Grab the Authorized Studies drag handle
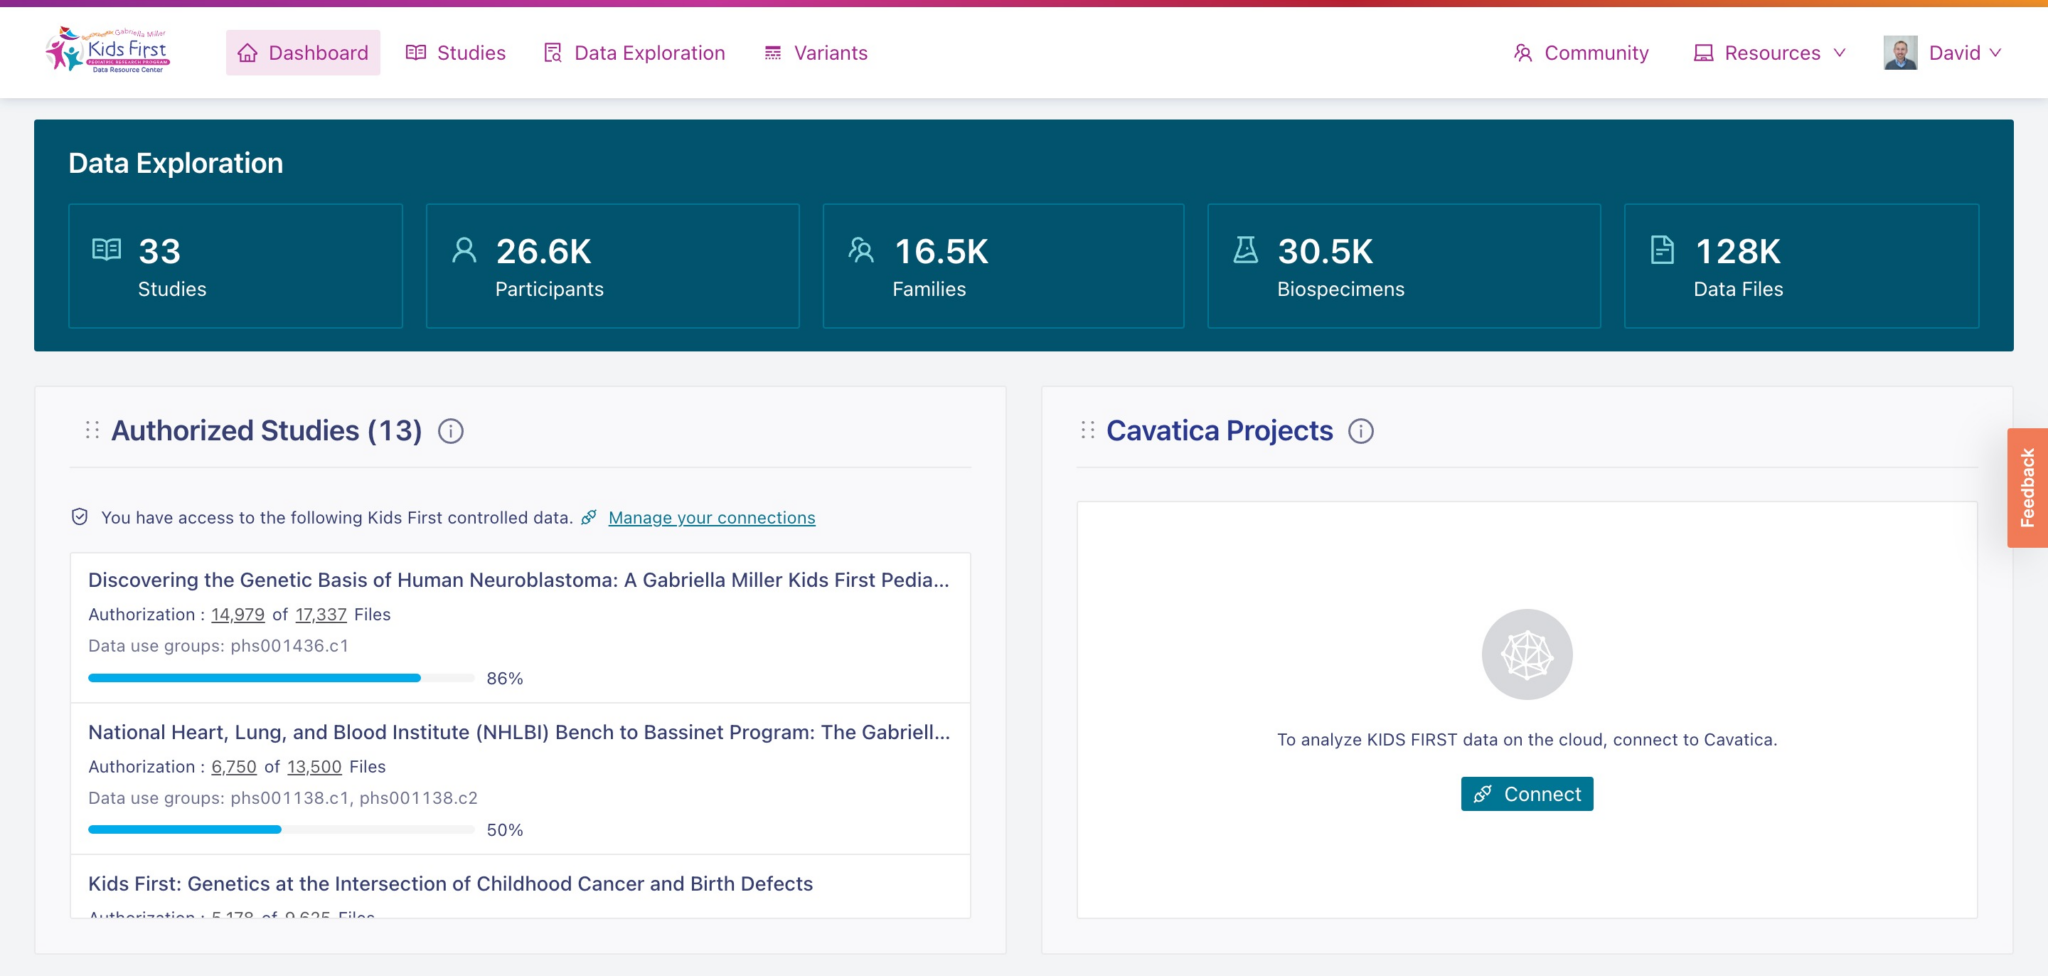2048x976 pixels. pos(92,431)
